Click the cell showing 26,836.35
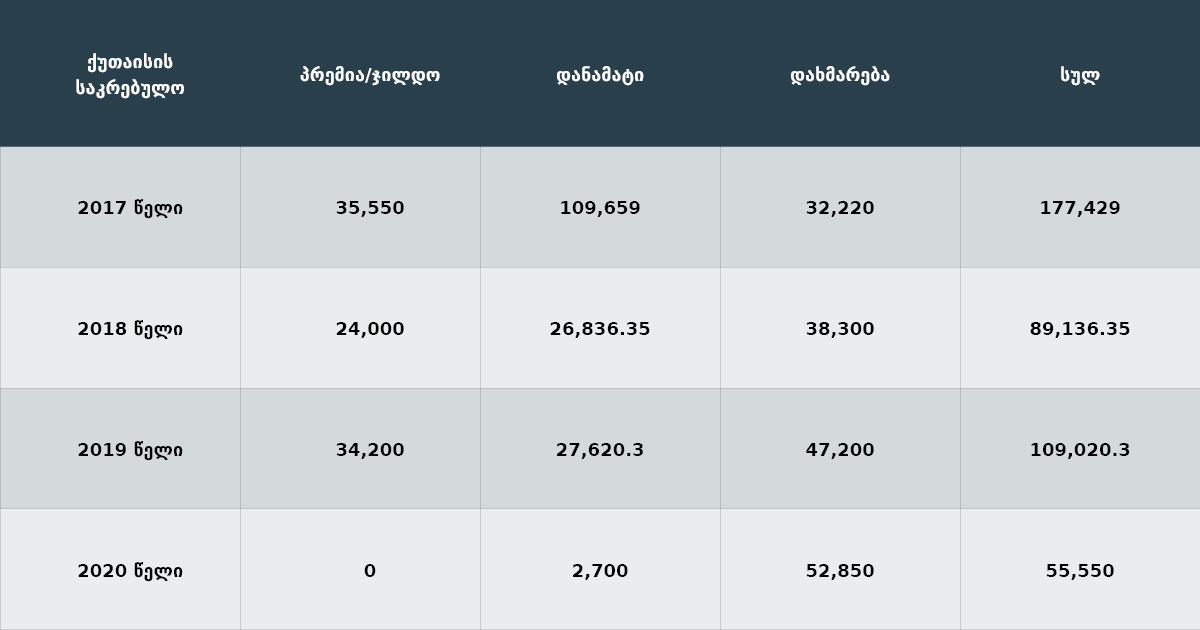Screen dimensions: 1200x630 600,329
